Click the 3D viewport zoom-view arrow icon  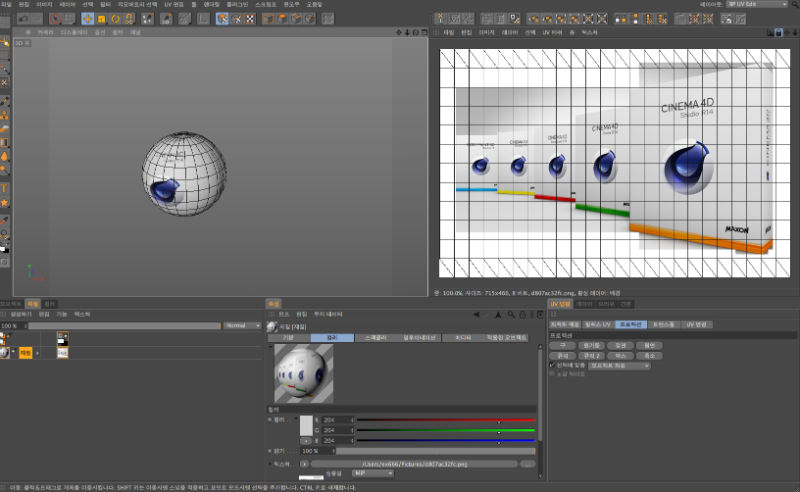coord(407,32)
